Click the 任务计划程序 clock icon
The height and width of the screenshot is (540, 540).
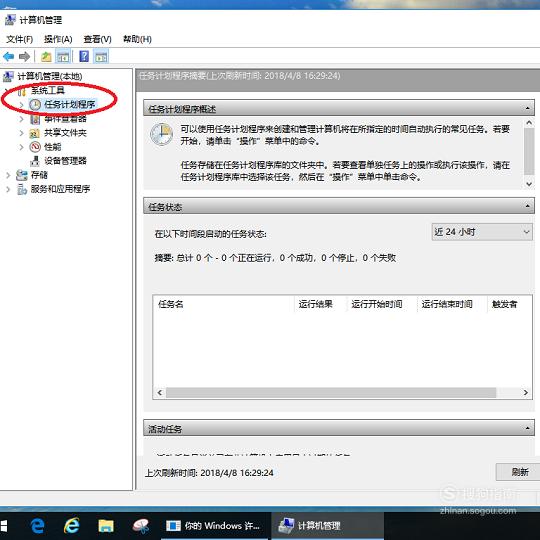pyautogui.click(x=35, y=104)
